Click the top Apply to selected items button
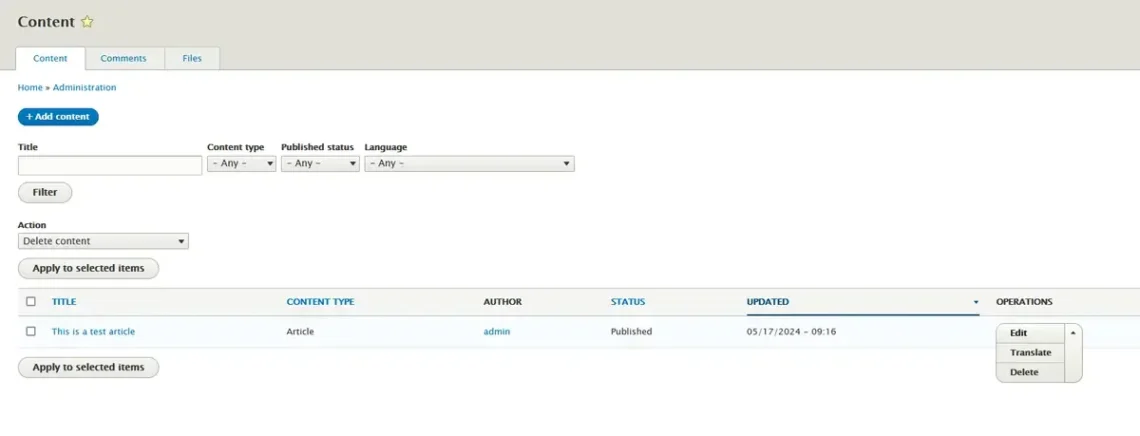 coord(88,268)
